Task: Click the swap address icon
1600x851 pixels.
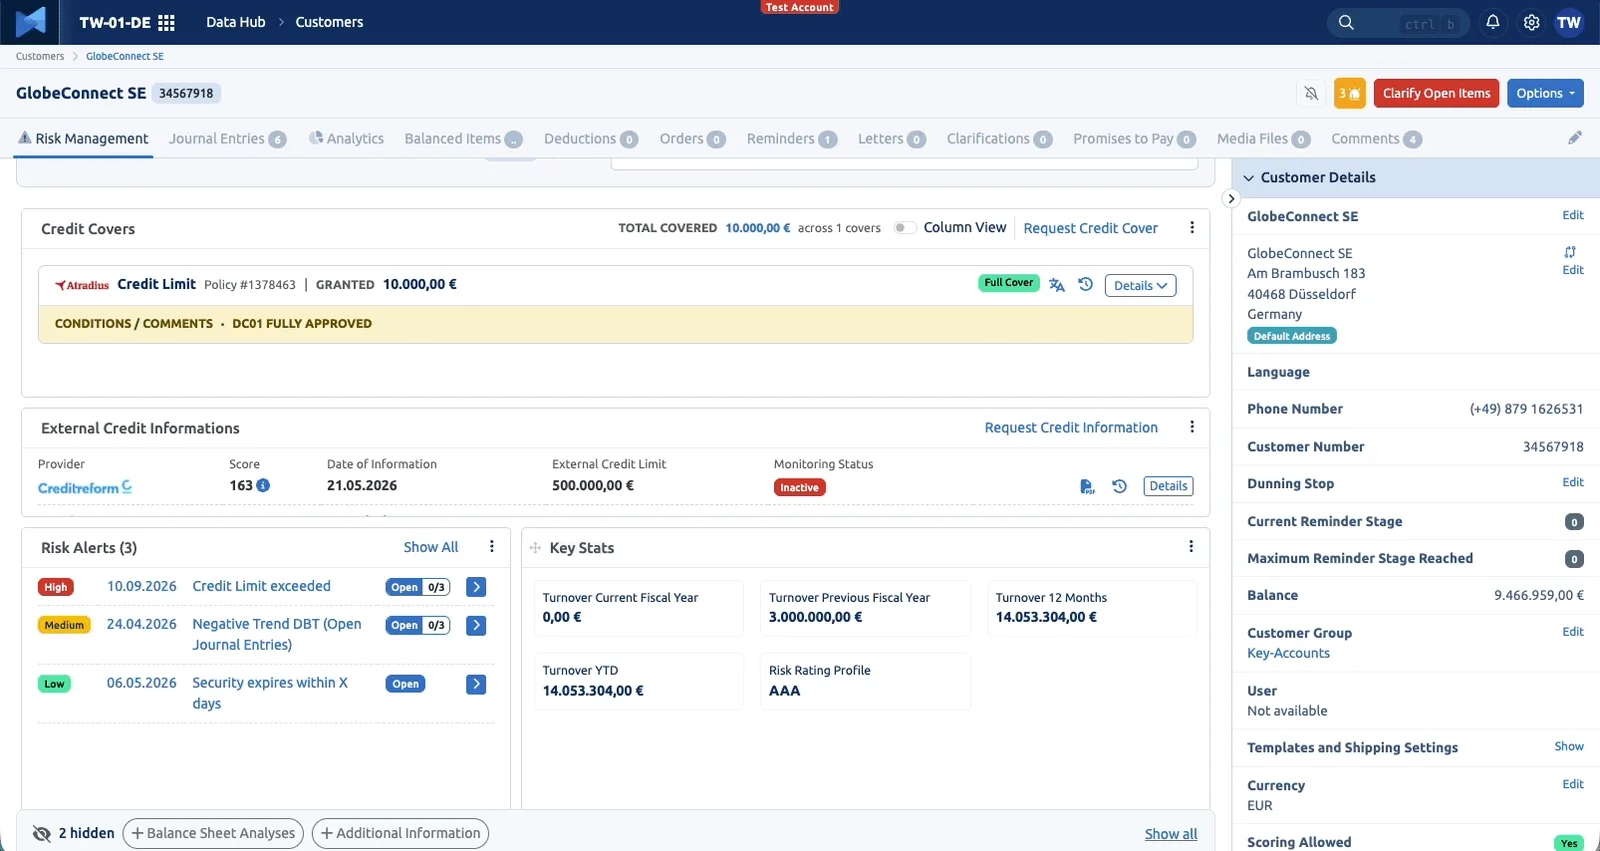Action: [x=1570, y=252]
